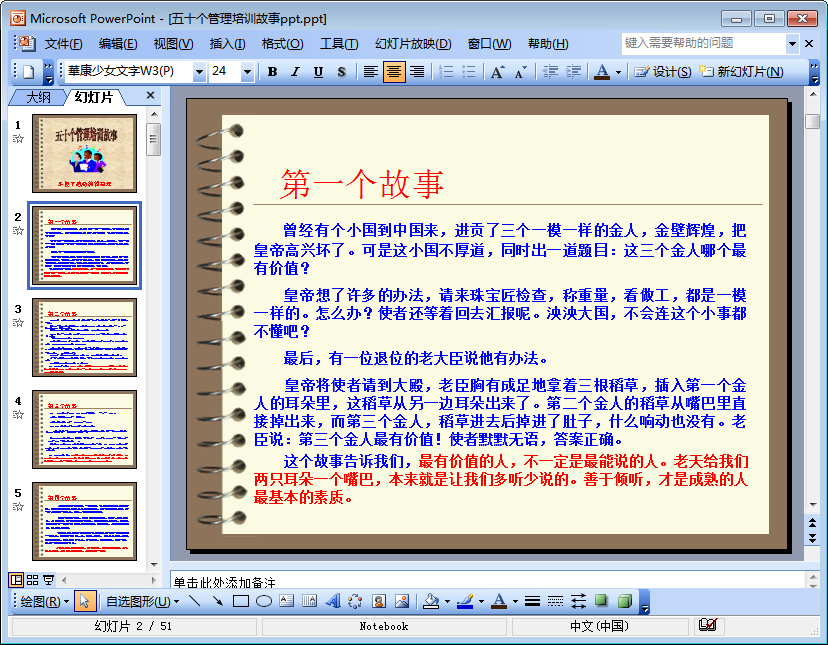Screen dimensions: 828x645
Task: Open the 幻灯片放映(D) menu
Action: point(413,44)
